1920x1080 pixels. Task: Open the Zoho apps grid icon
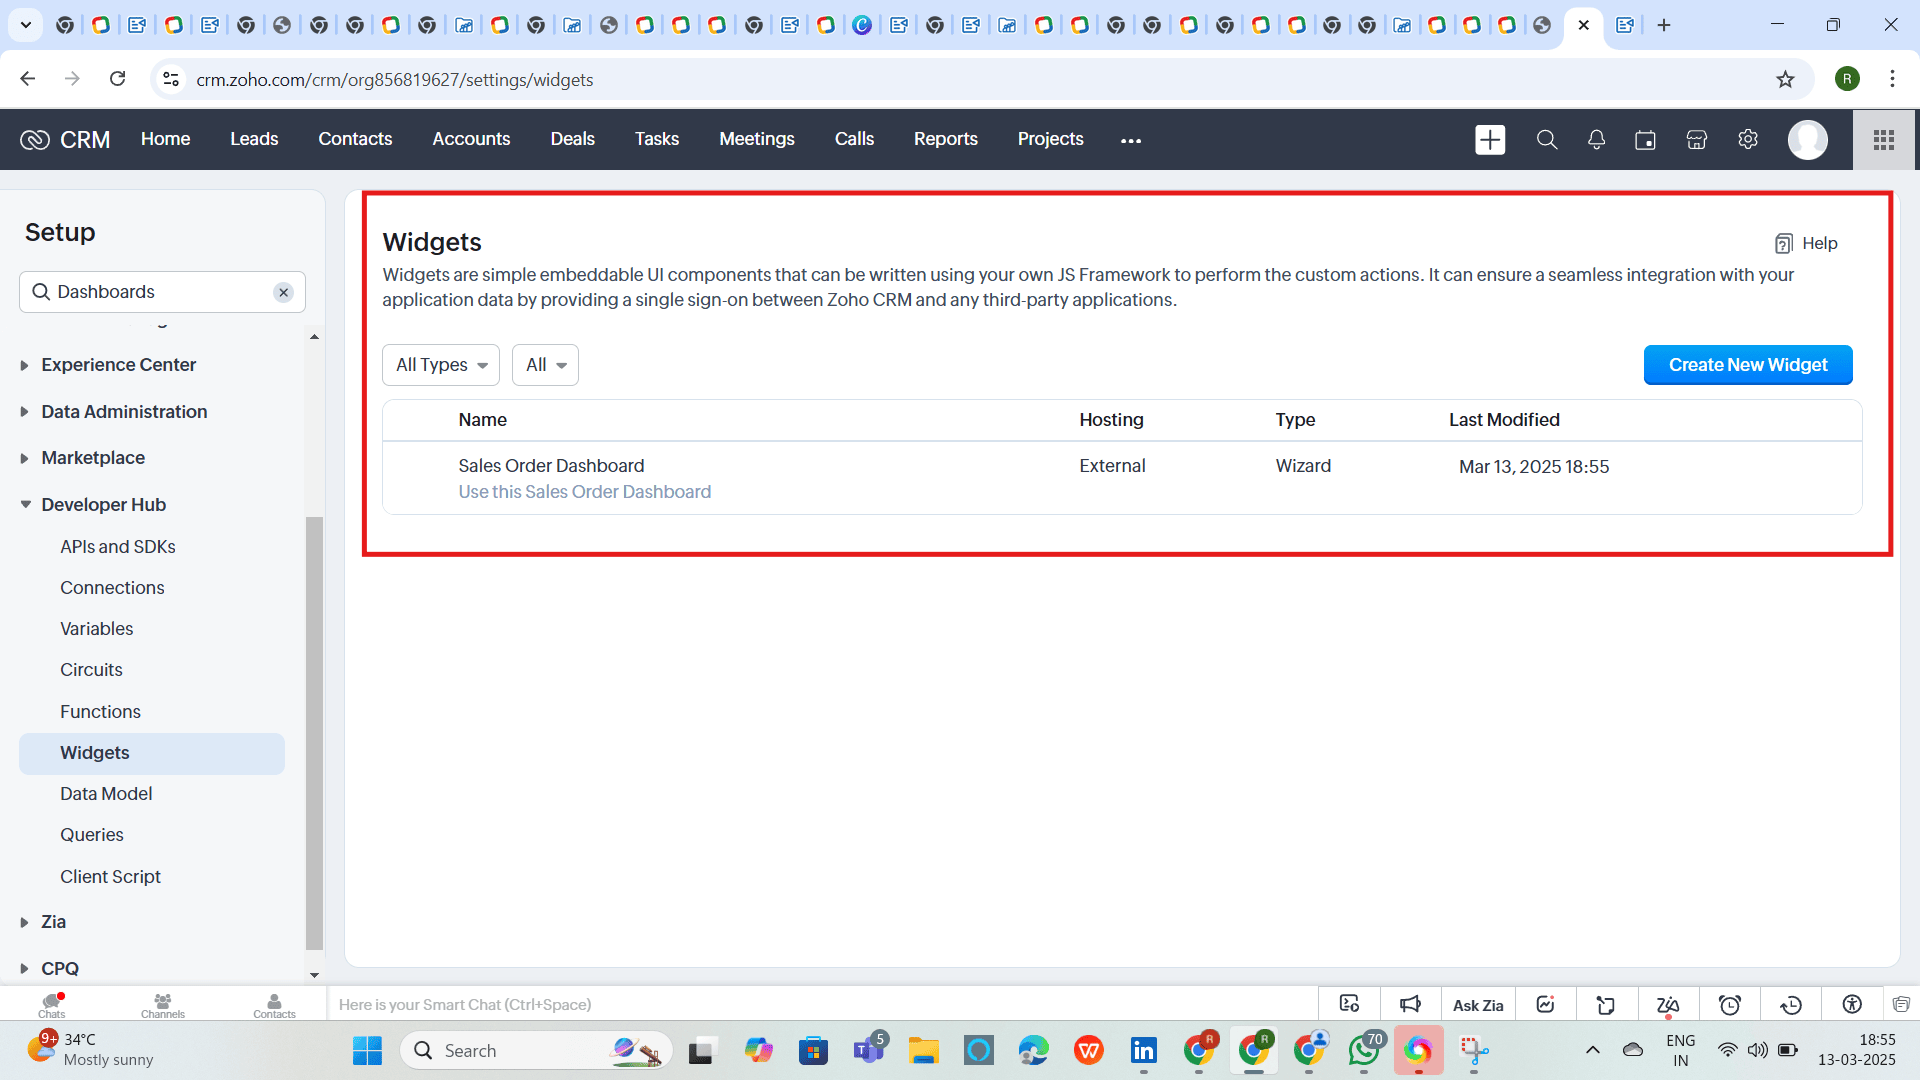click(x=1884, y=140)
